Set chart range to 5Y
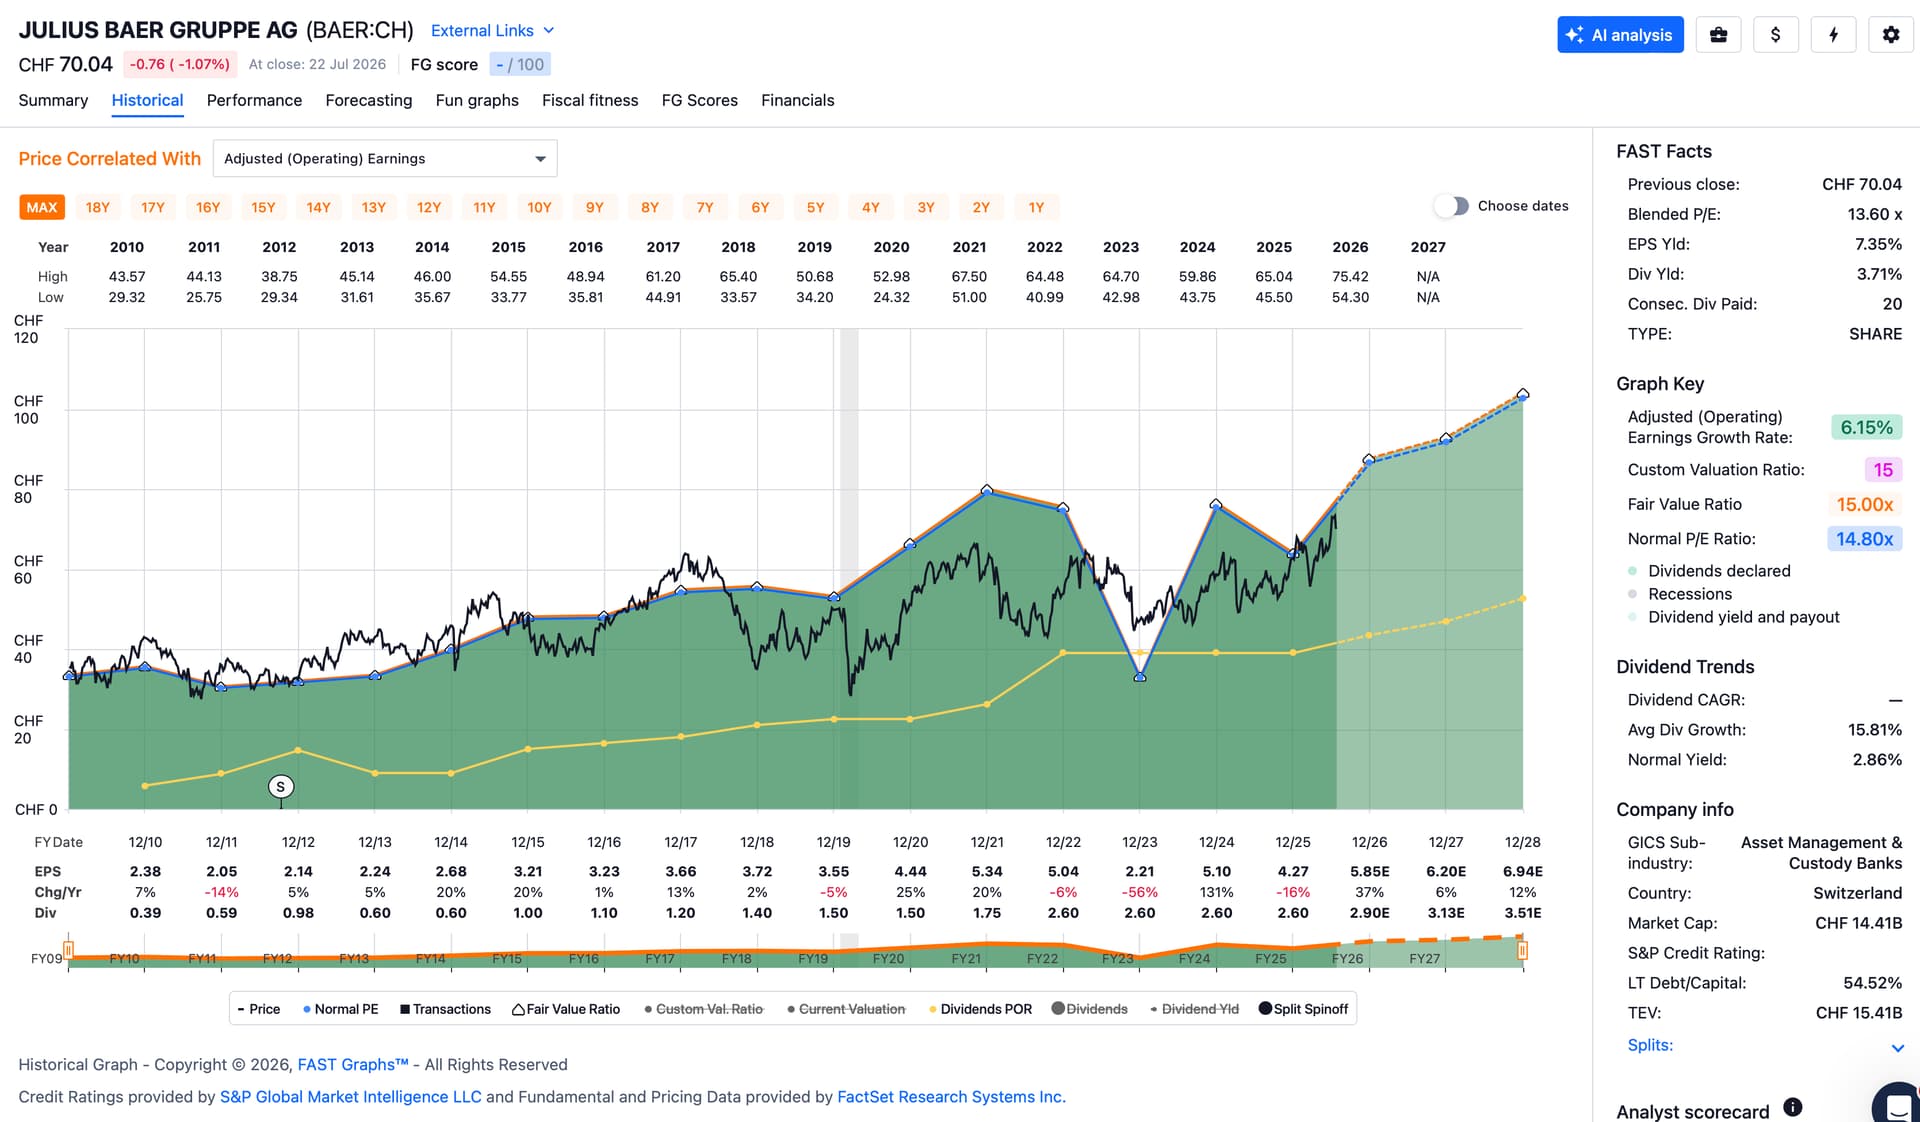This screenshot has width=1920, height=1122. 816,207
